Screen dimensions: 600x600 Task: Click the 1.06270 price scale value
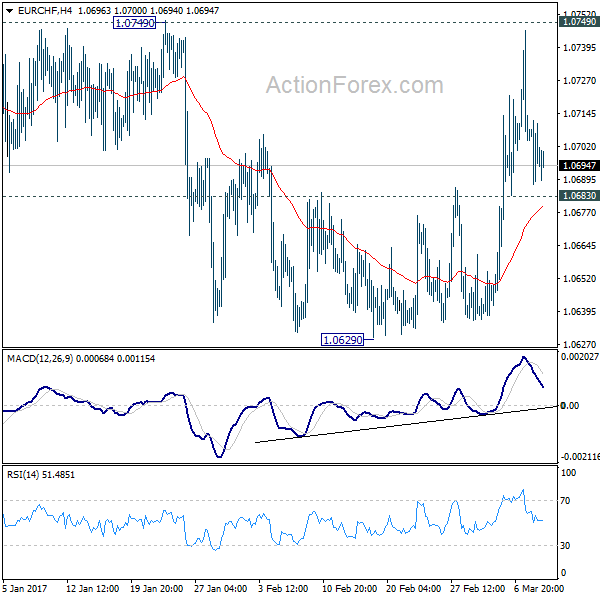pos(579,344)
